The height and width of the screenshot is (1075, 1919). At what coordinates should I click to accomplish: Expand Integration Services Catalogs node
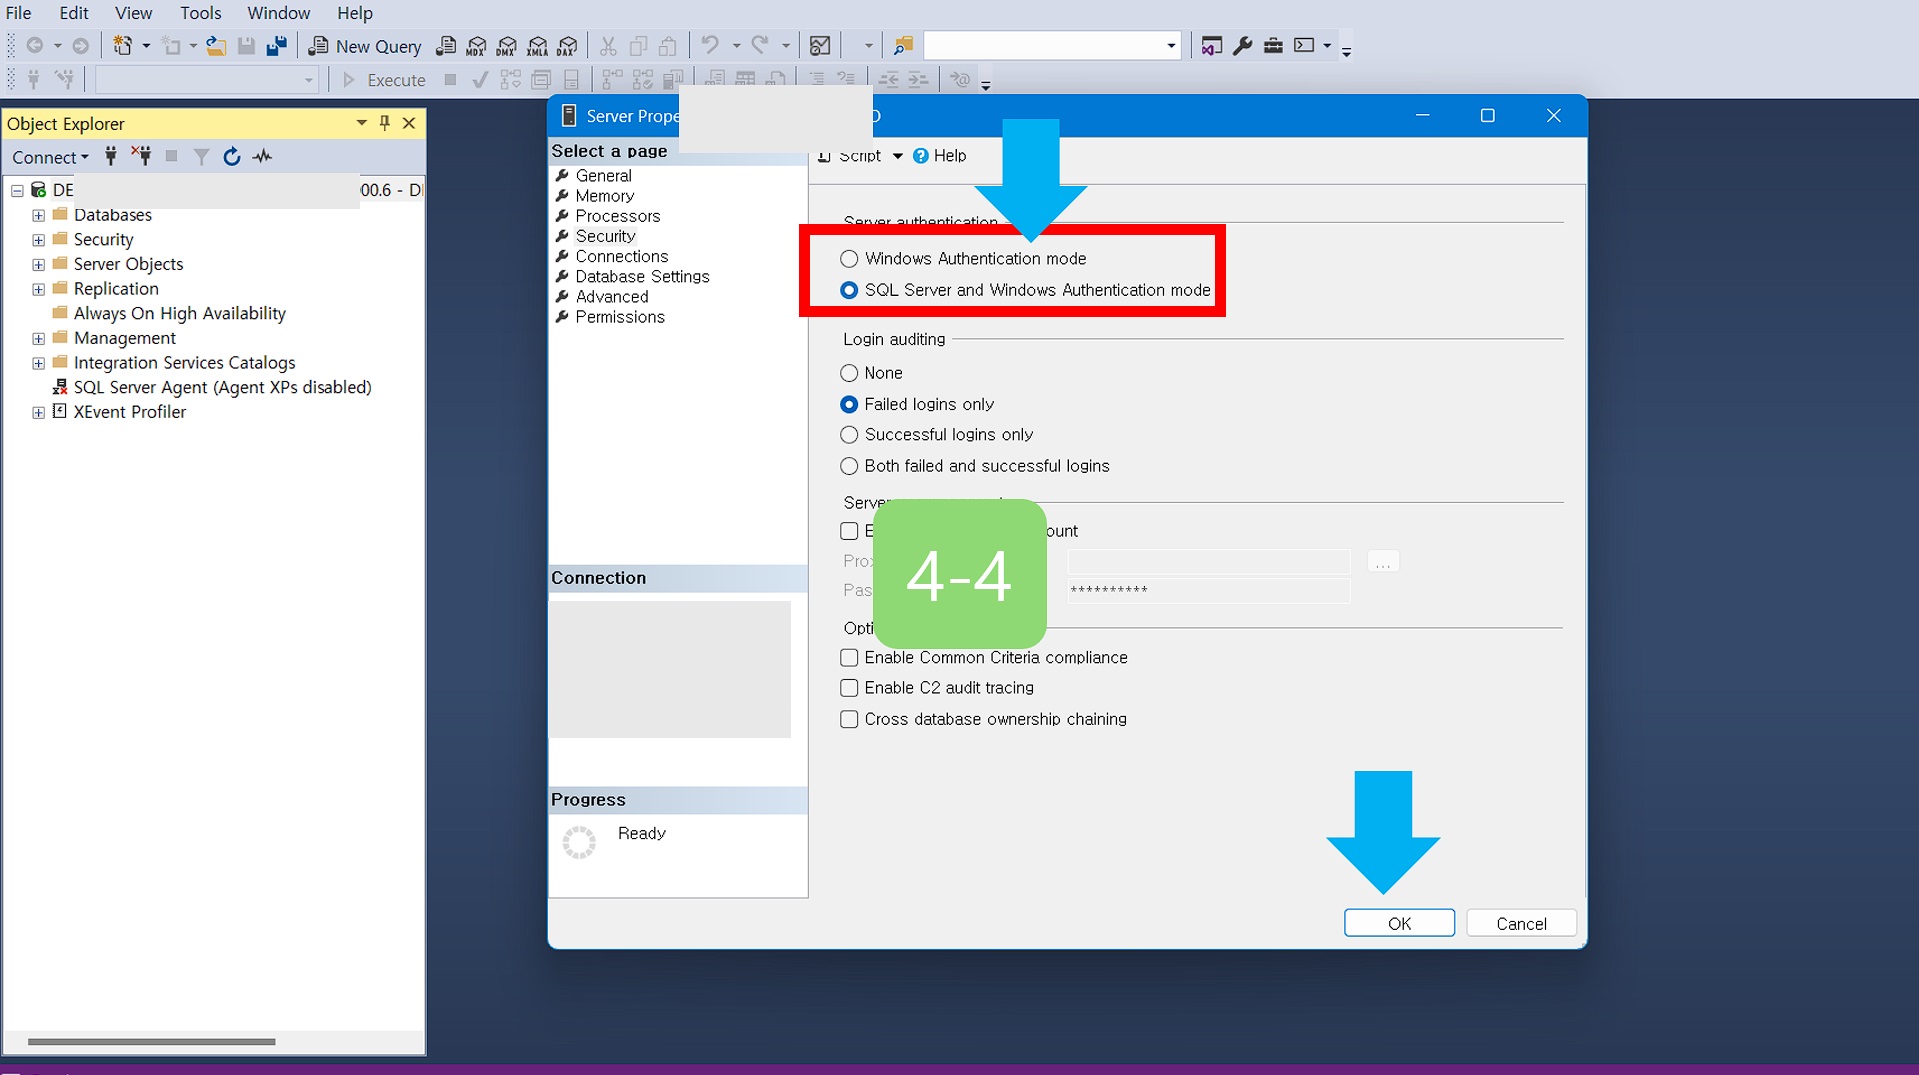(38, 363)
